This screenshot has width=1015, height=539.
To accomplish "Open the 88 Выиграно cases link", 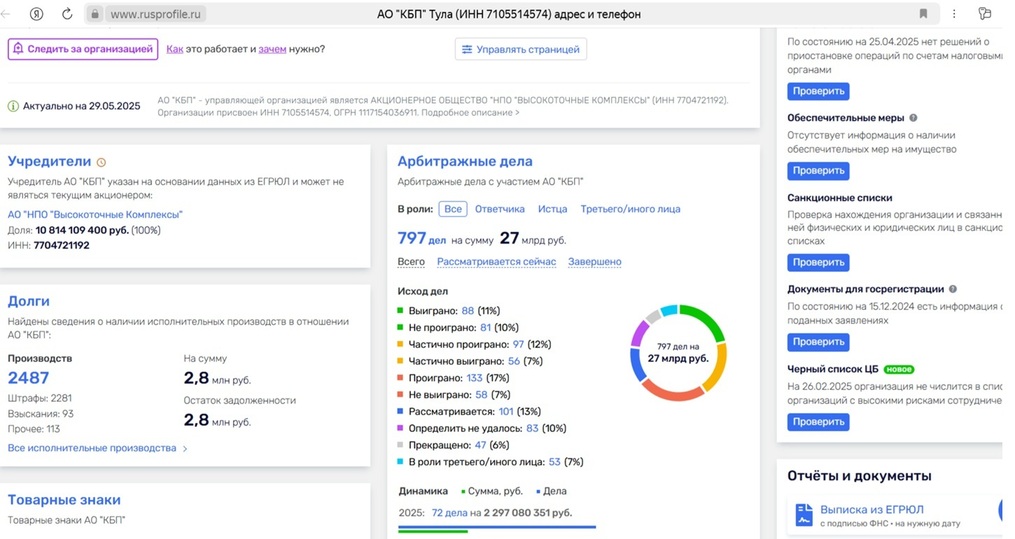I will coord(467,311).
